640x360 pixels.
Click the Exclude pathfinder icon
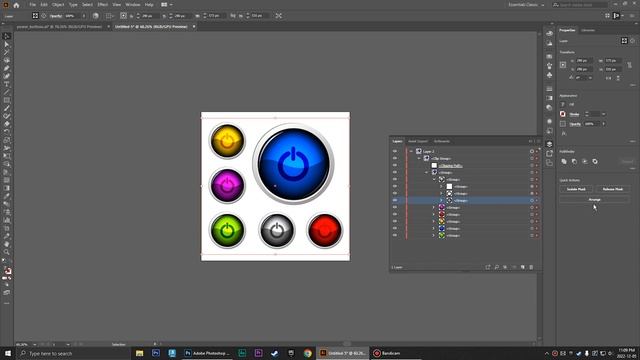(595, 161)
